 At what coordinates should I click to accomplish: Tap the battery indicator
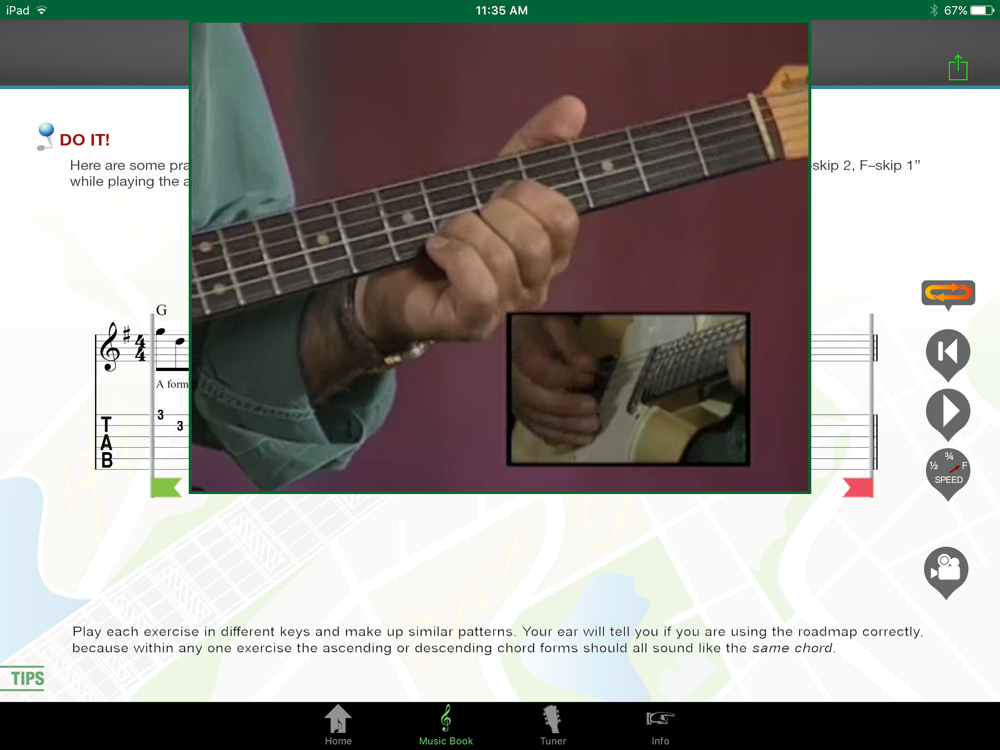[982, 10]
